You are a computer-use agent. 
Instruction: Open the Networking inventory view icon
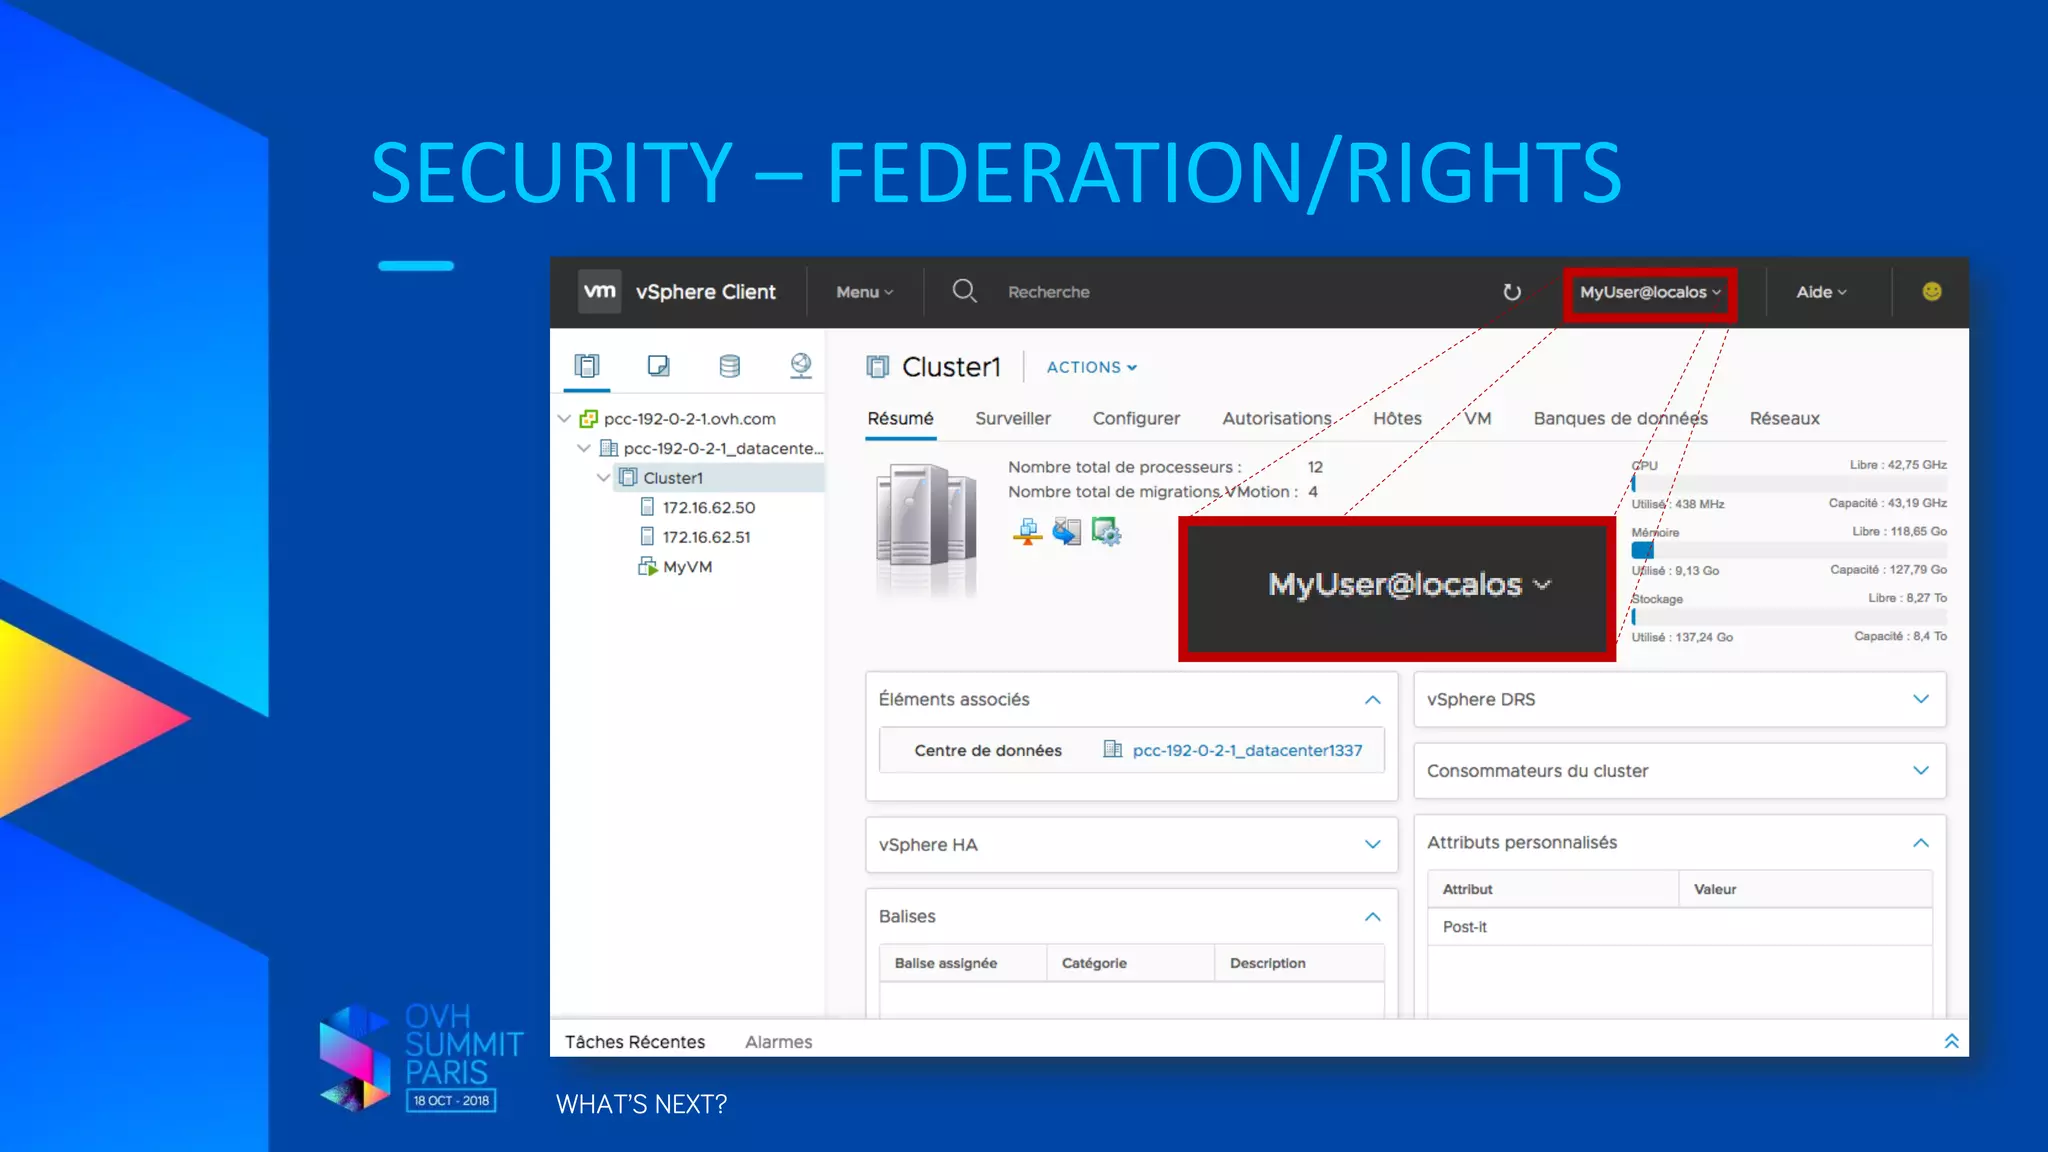801,366
